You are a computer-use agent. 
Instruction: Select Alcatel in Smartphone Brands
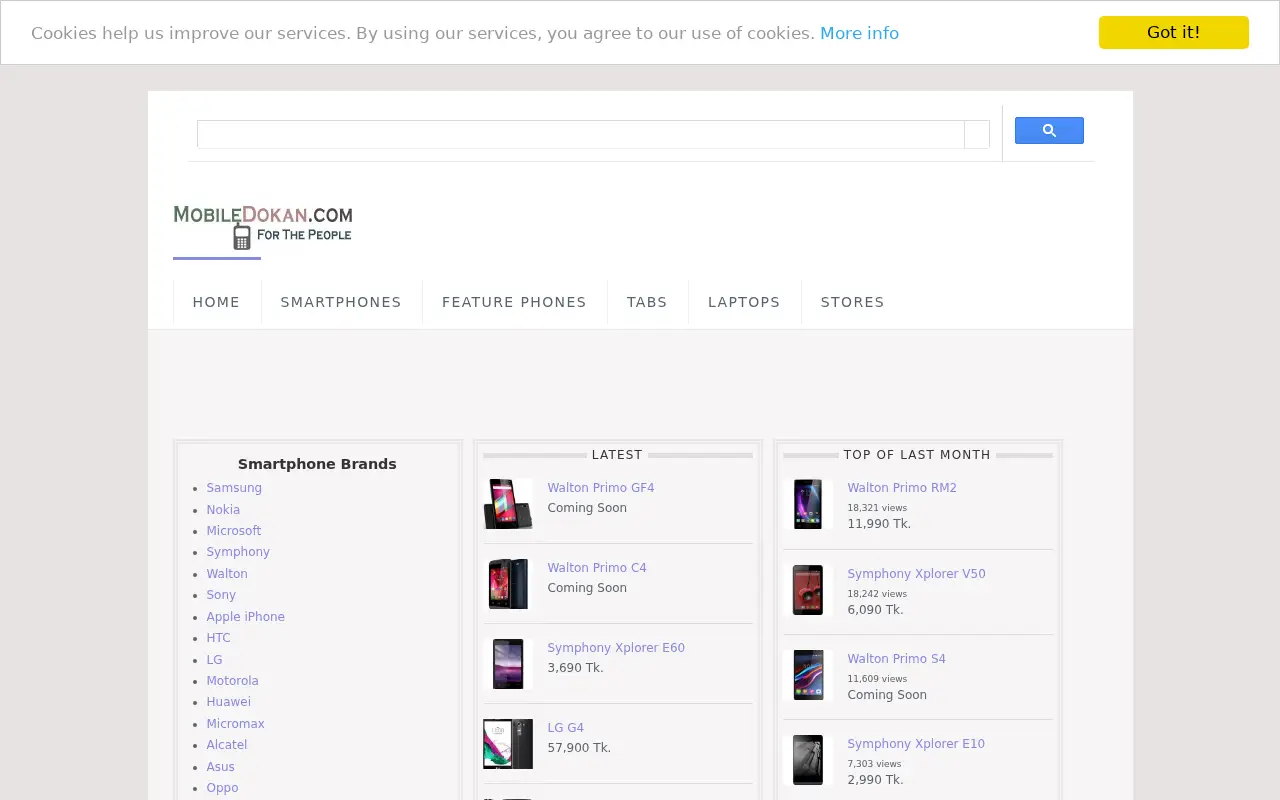pos(227,745)
